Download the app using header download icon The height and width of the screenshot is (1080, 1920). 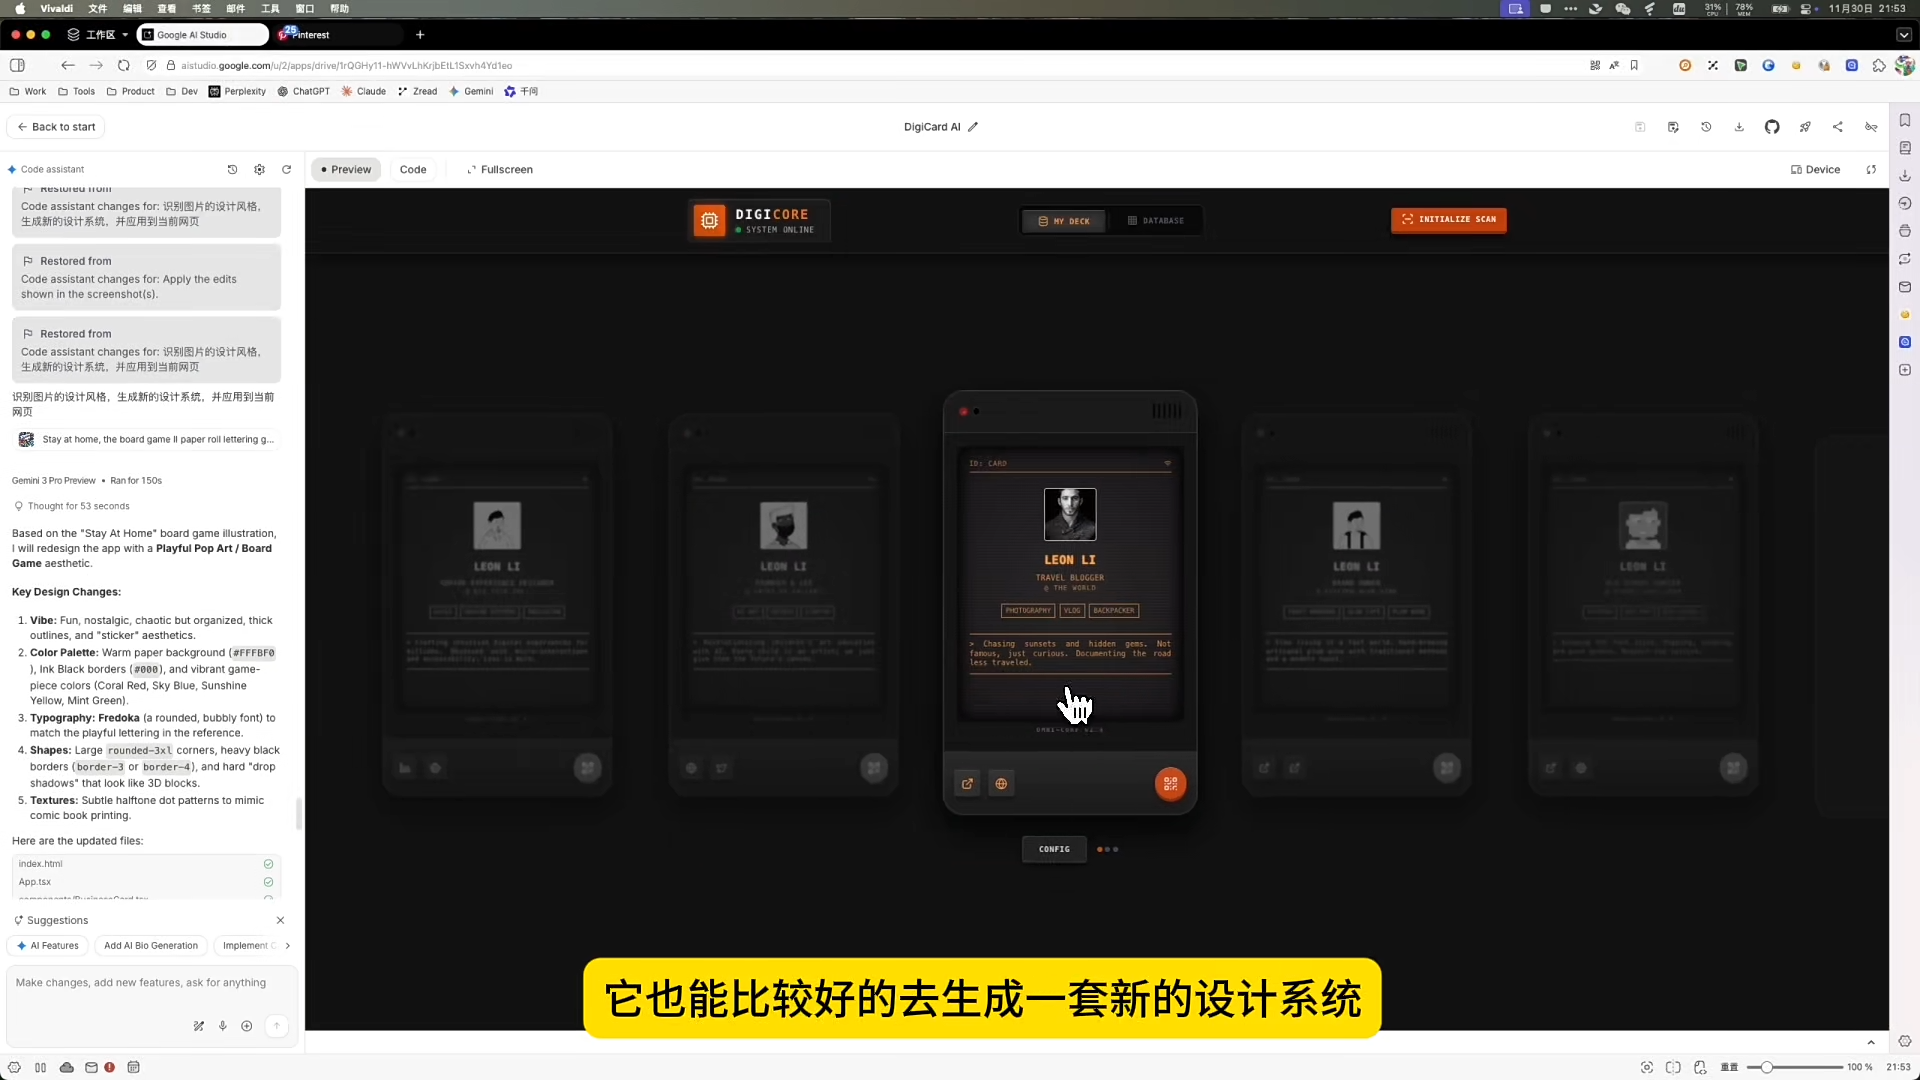(1739, 127)
